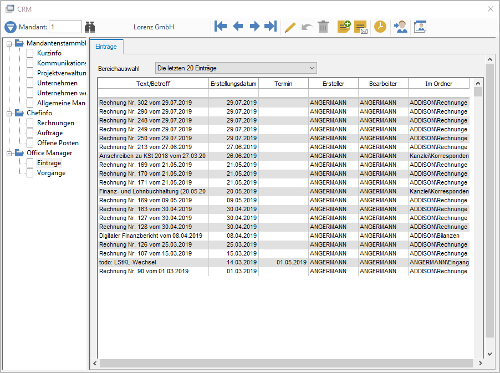500x373 pixels.
Task: Select row Rechnung Nr. 107 vom 15.03.2019
Action: 284,253
